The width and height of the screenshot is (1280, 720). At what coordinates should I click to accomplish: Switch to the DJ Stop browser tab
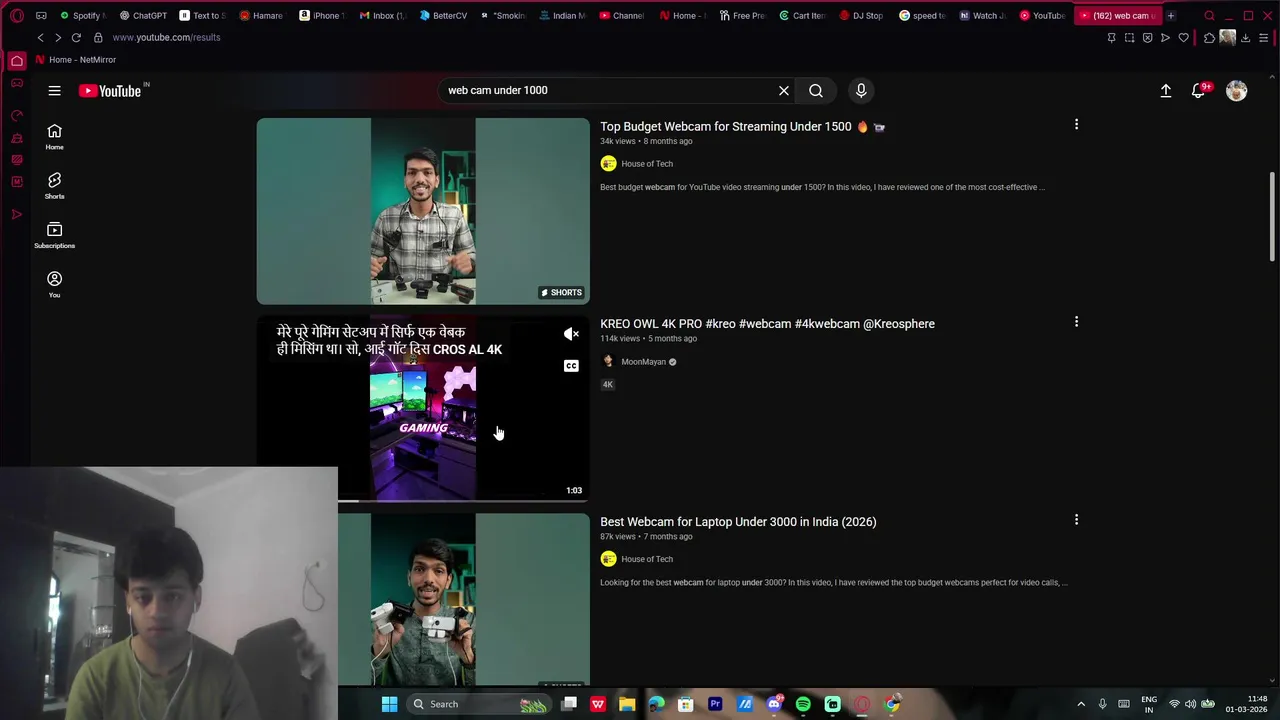pos(862,16)
